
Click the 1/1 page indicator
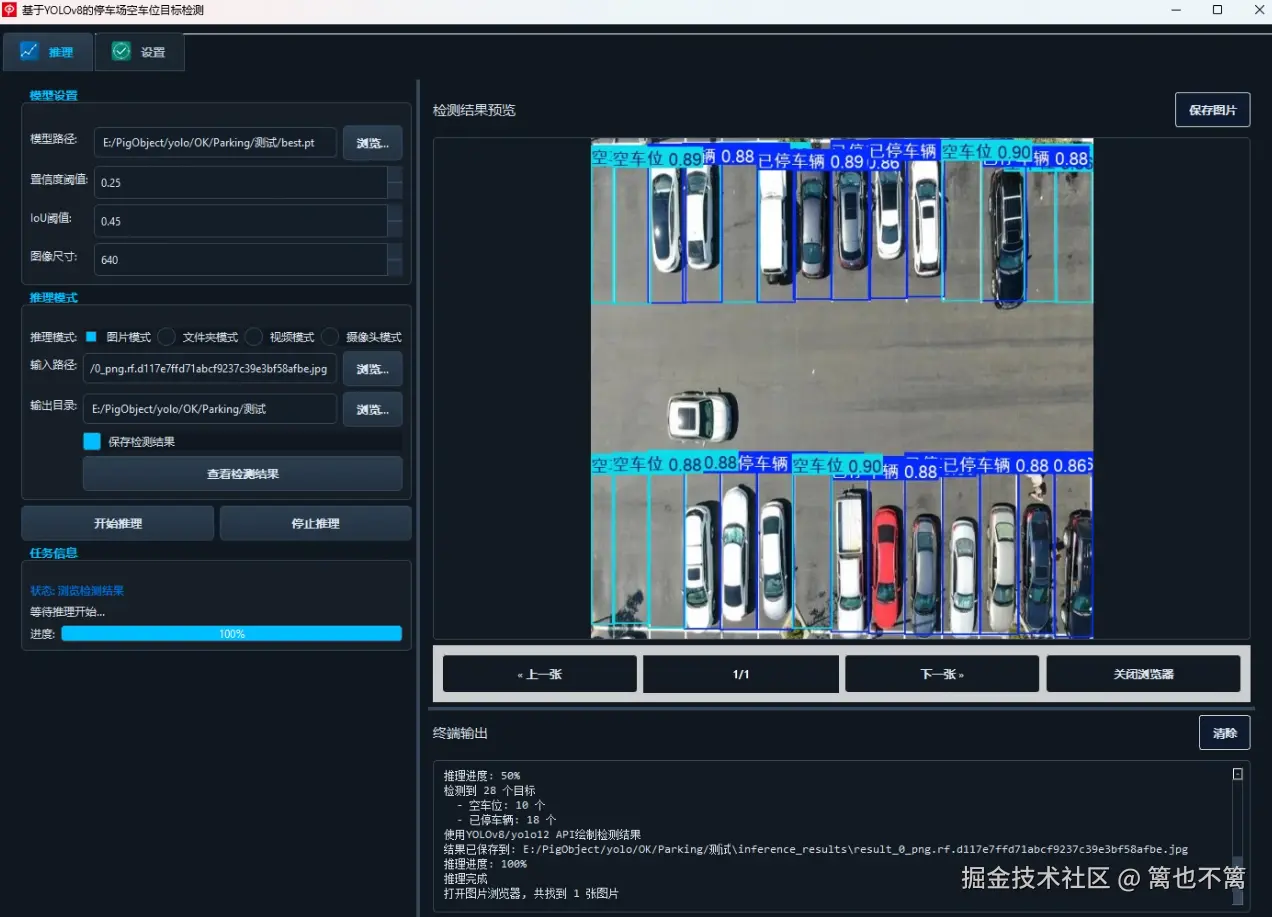pyautogui.click(x=741, y=674)
